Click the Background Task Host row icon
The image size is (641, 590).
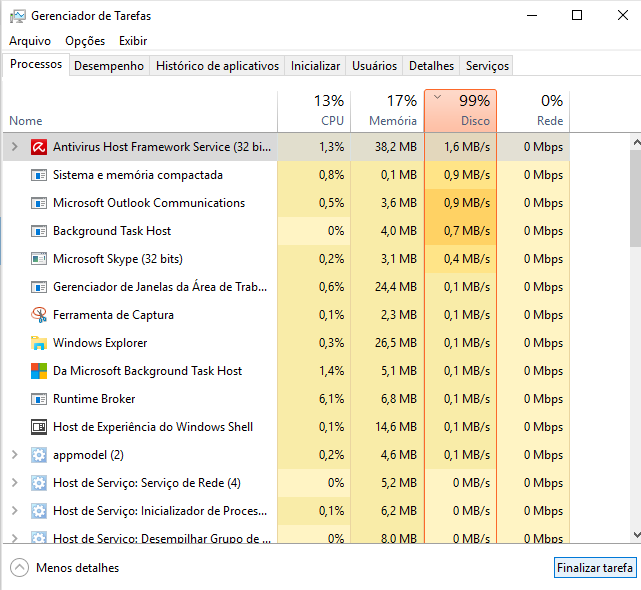[x=39, y=231]
